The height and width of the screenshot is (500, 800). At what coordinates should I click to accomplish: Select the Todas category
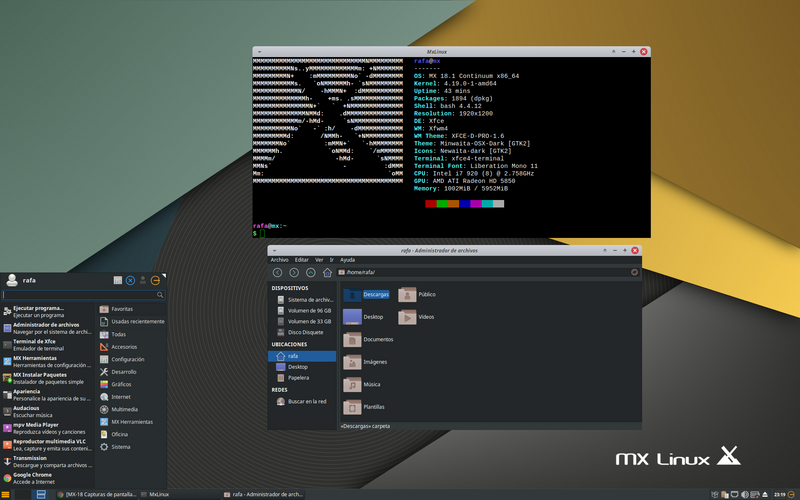coord(131,334)
